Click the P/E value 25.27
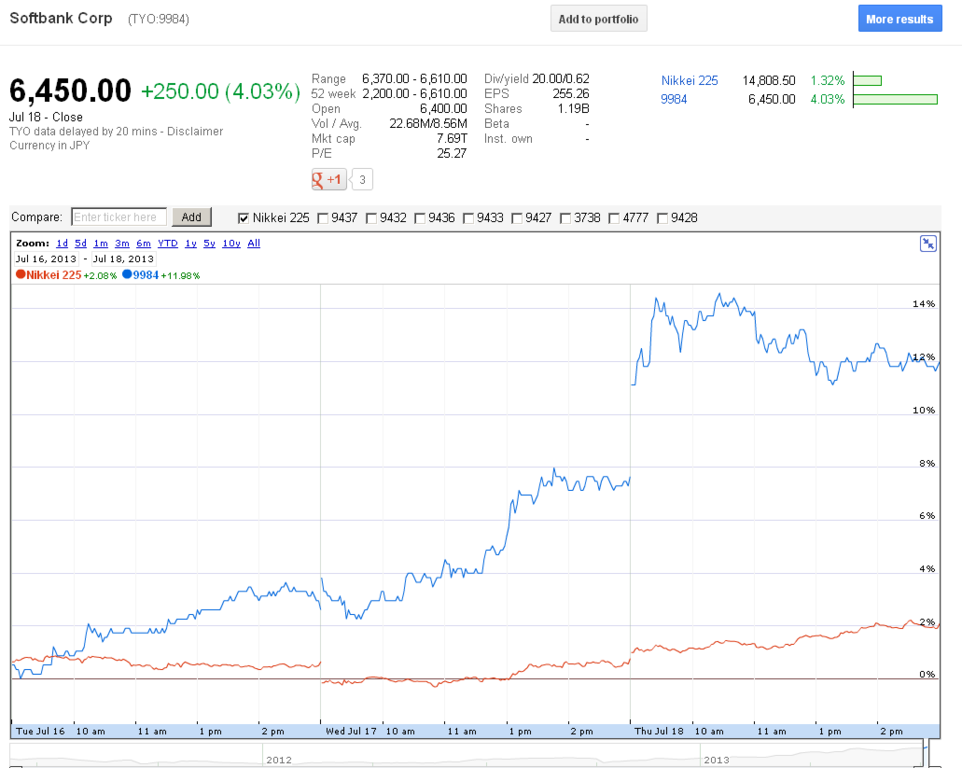This screenshot has height=768, width=962. click(452, 153)
